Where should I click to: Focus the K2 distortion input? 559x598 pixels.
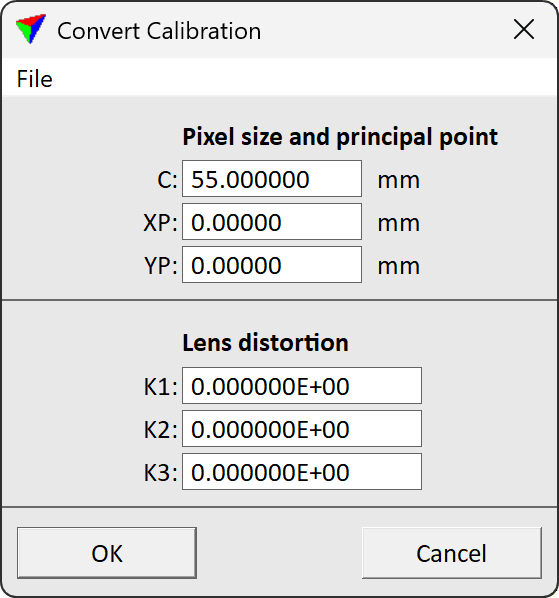pyautogui.click(x=302, y=429)
